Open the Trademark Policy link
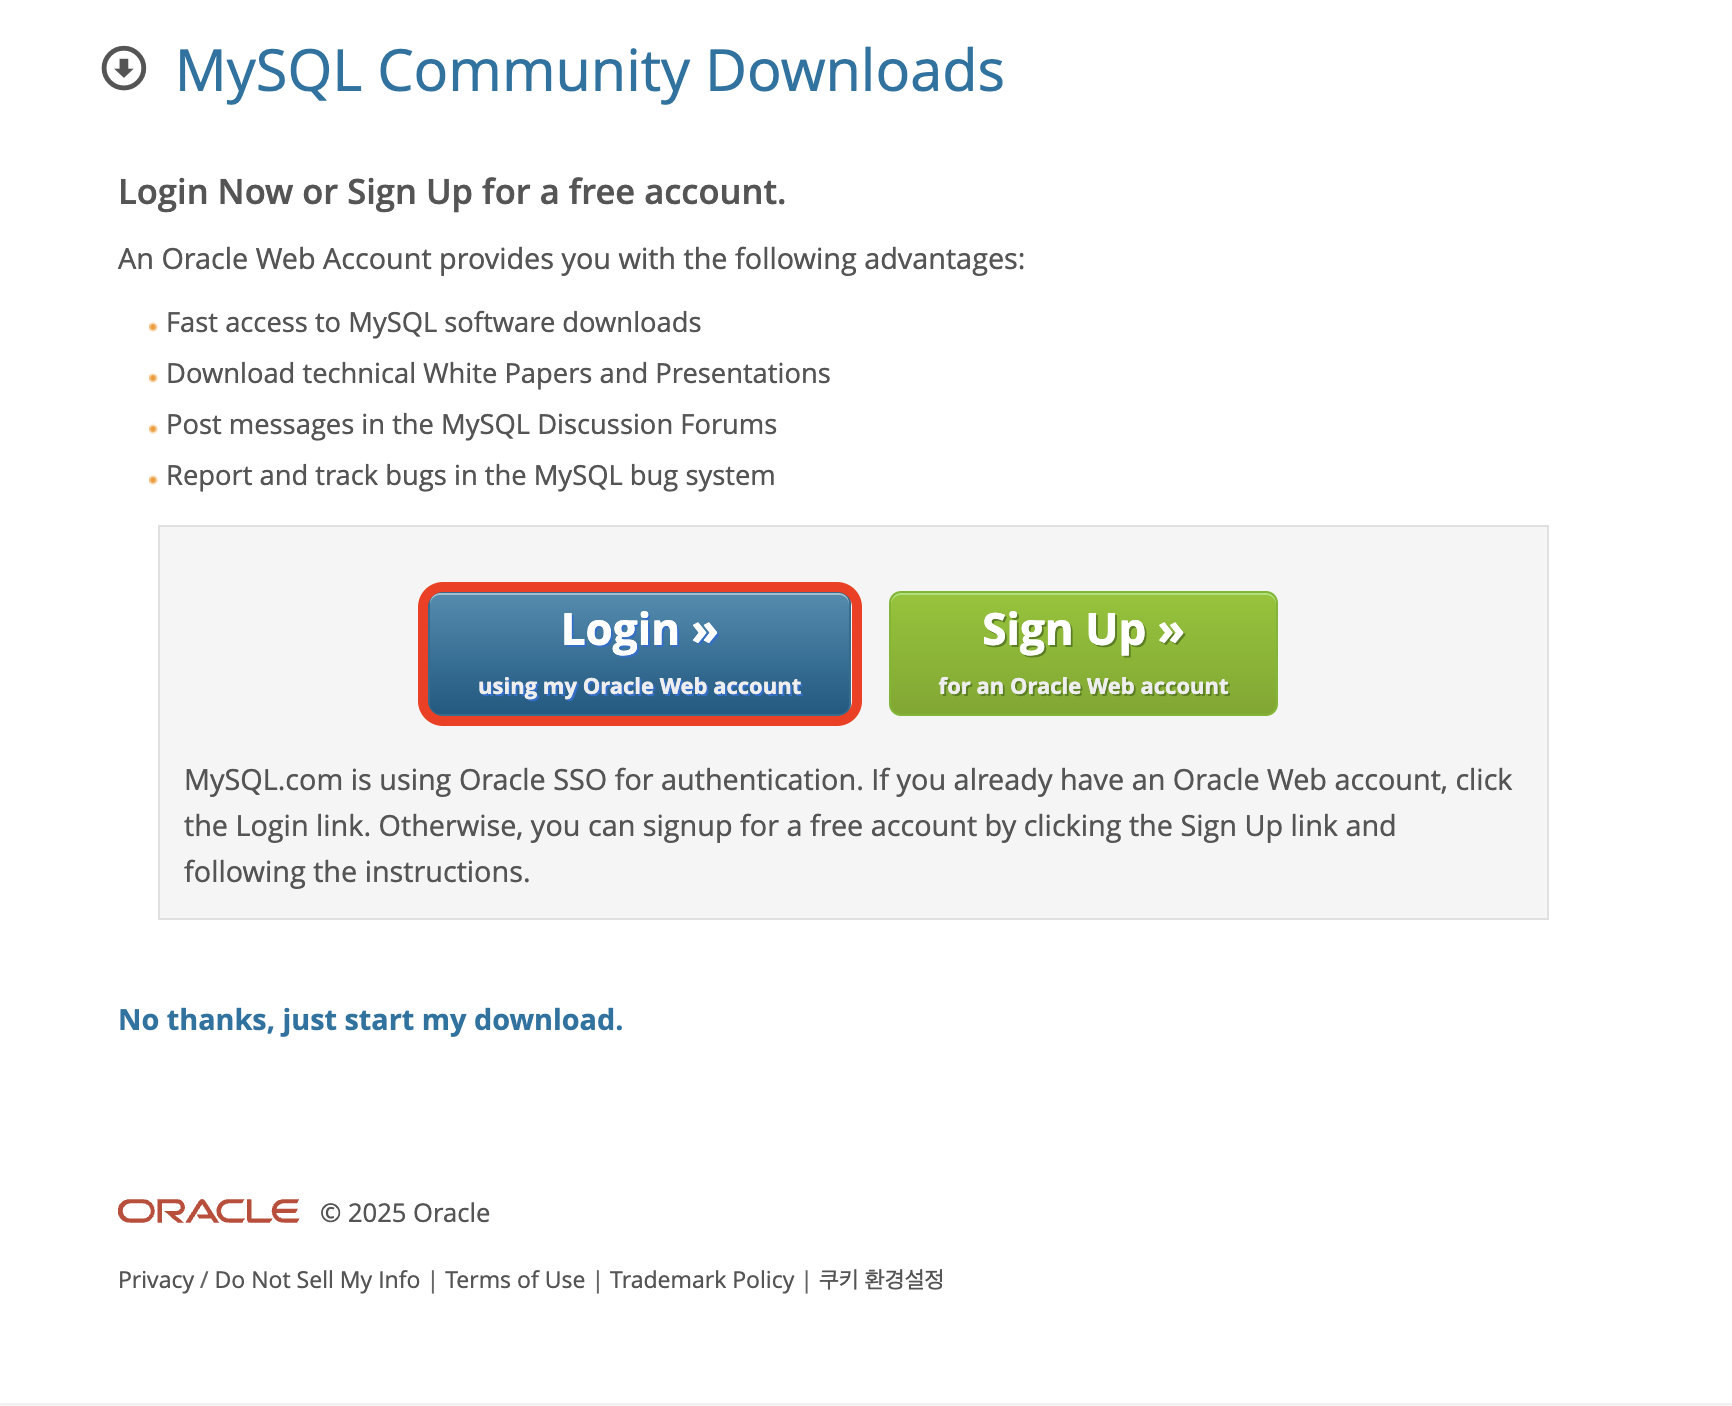 click(x=702, y=1280)
